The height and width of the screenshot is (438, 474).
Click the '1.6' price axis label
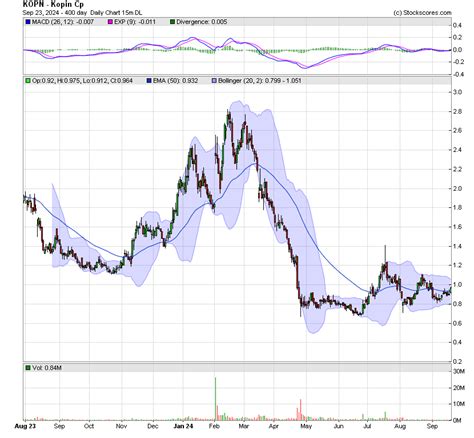(x=458, y=227)
